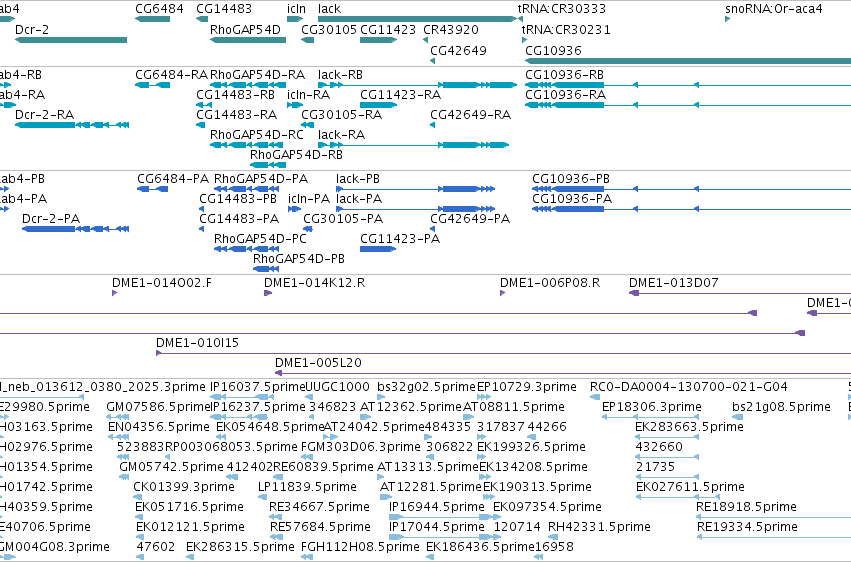The width and height of the screenshot is (851, 562).
Task: Select the RhoGAP54D-RA transcript label
Action: point(258,75)
